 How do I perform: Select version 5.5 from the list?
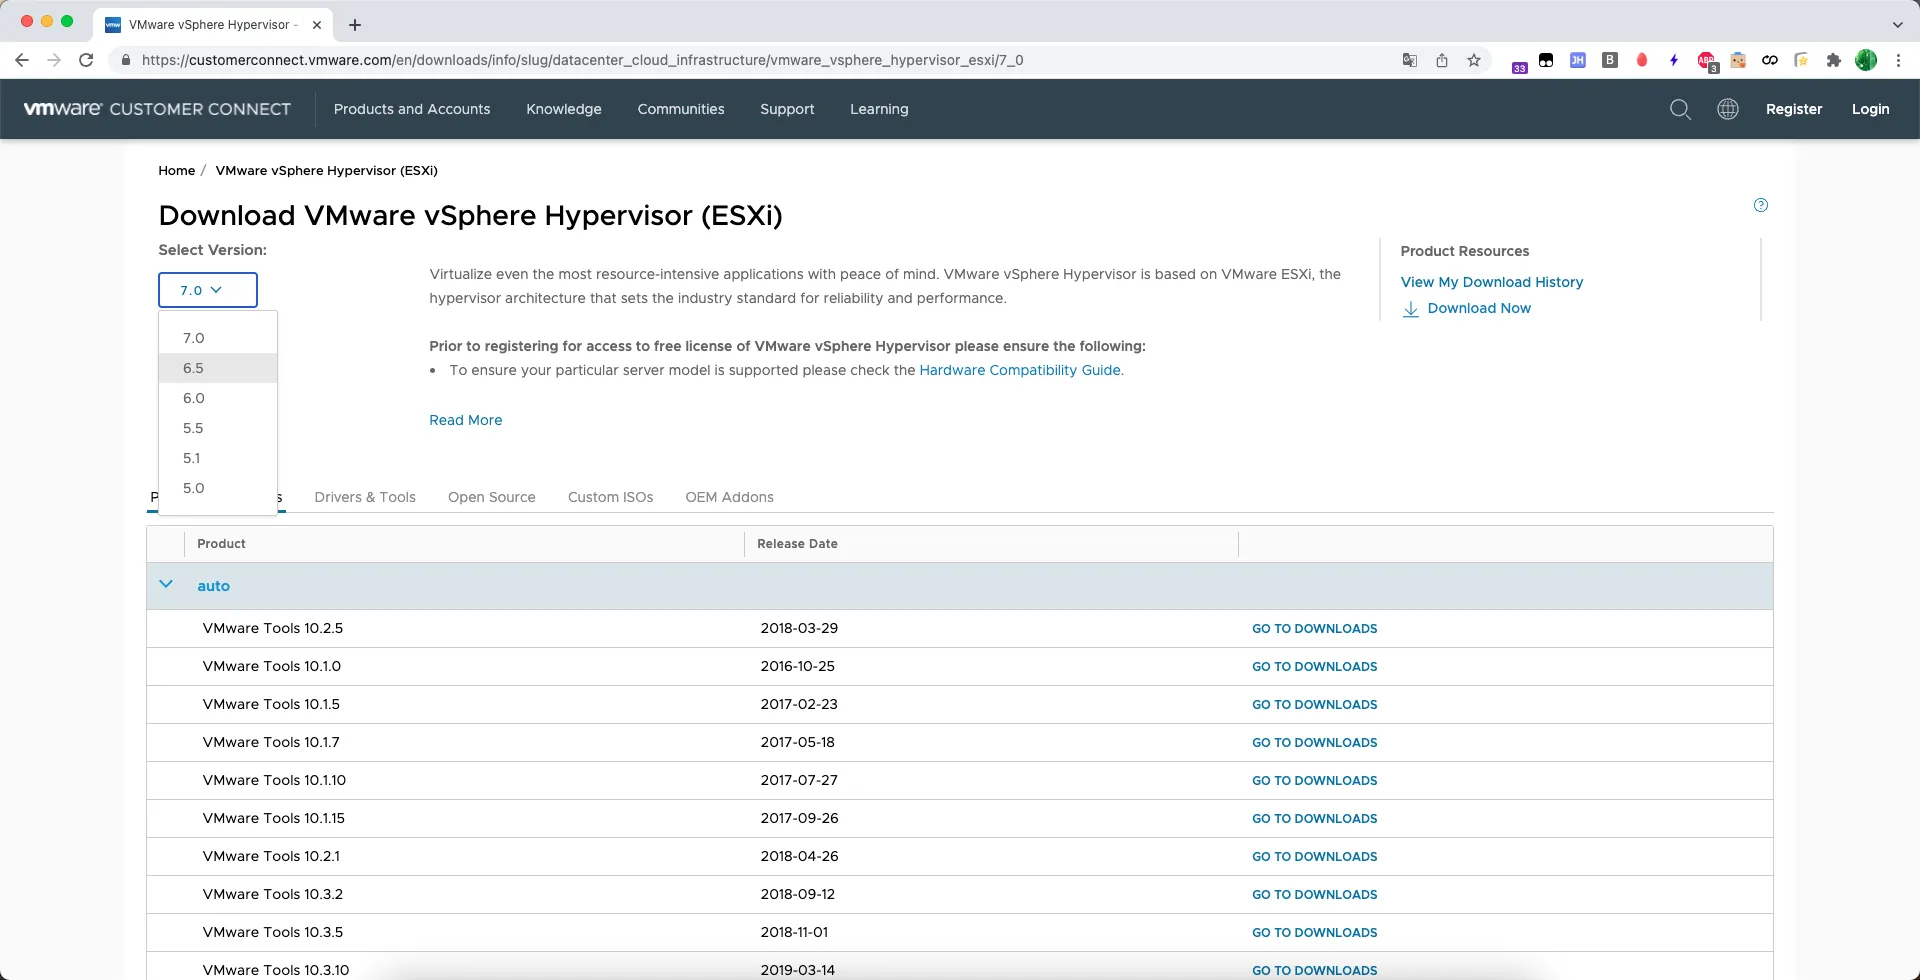pos(218,428)
